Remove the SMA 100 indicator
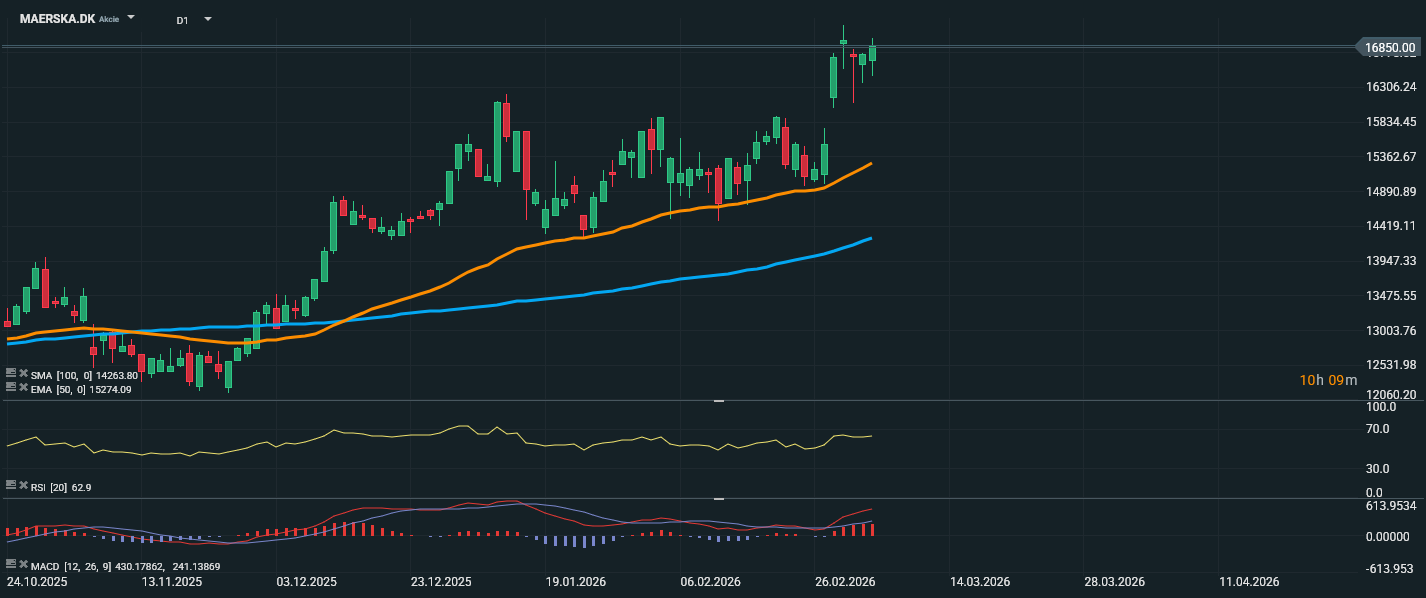The width and height of the screenshot is (1426, 598). [22, 374]
